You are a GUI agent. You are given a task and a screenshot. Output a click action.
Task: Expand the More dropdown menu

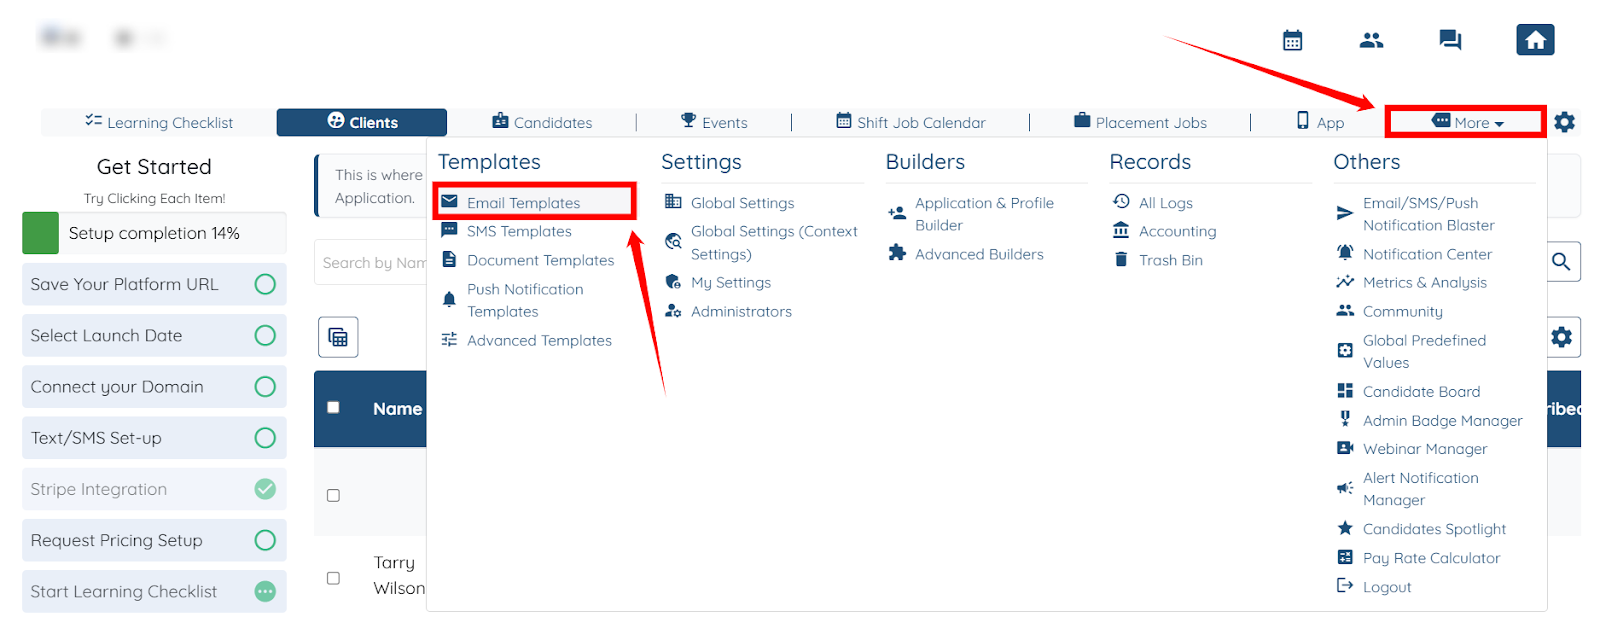click(x=1466, y=122)
